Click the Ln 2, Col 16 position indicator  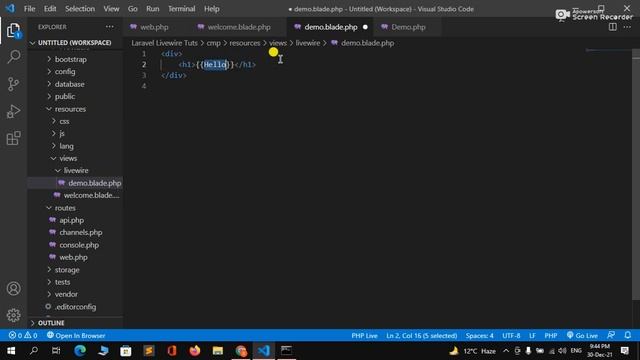pyautogui.click(x=422, y=336)
